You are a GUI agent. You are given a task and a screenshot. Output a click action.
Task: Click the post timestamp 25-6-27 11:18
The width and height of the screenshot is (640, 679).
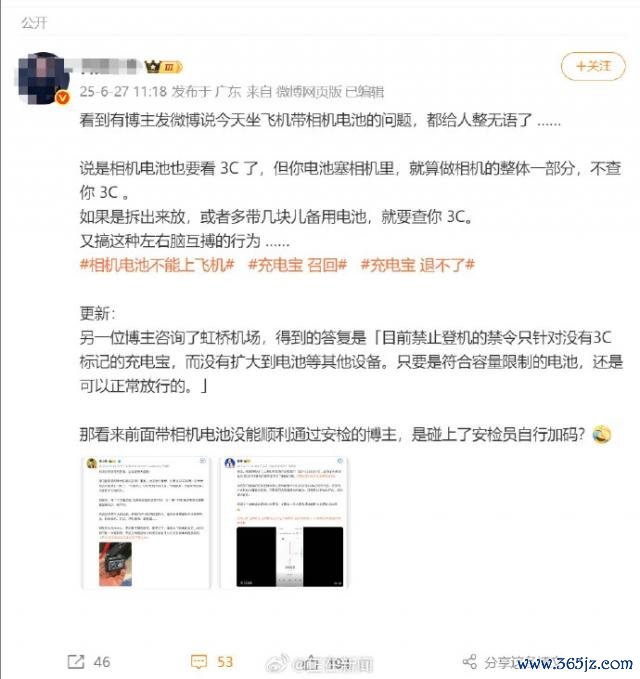pos(123,92)
